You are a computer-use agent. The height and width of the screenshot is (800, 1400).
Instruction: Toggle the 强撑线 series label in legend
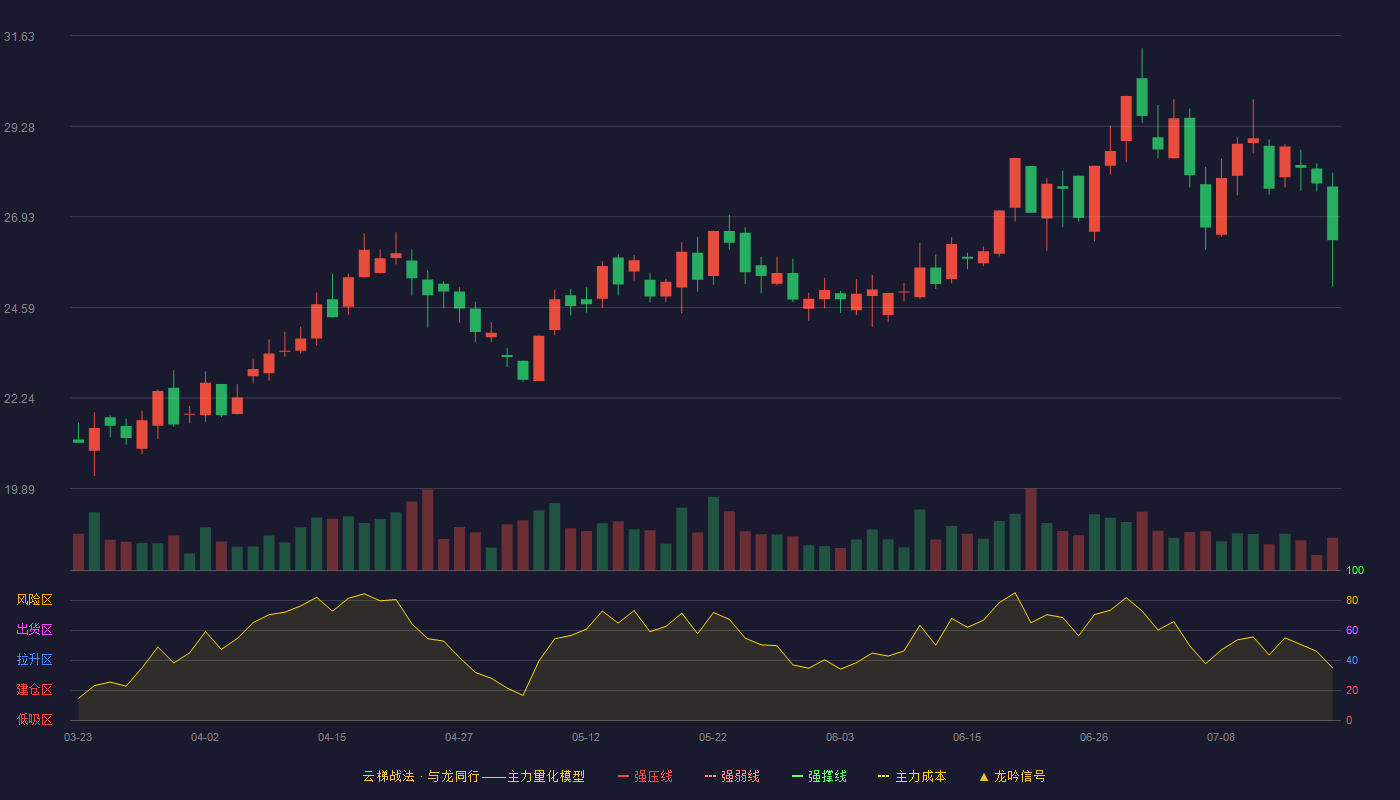827,776
